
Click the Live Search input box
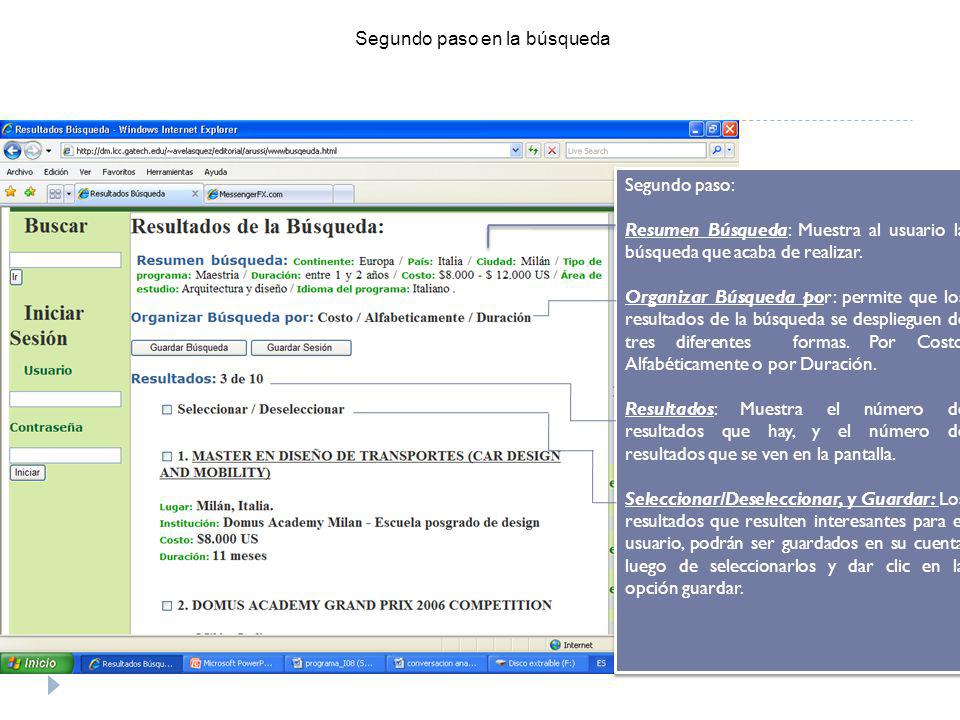click(x=636, y=151)
